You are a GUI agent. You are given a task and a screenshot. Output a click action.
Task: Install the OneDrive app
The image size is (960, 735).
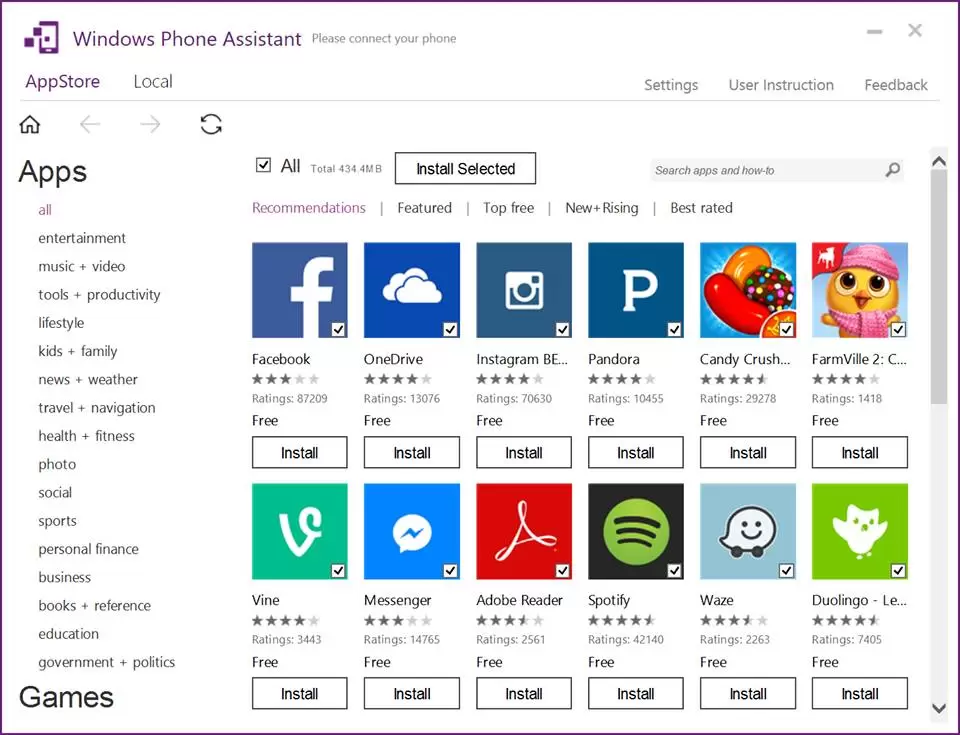click(411, 453)
